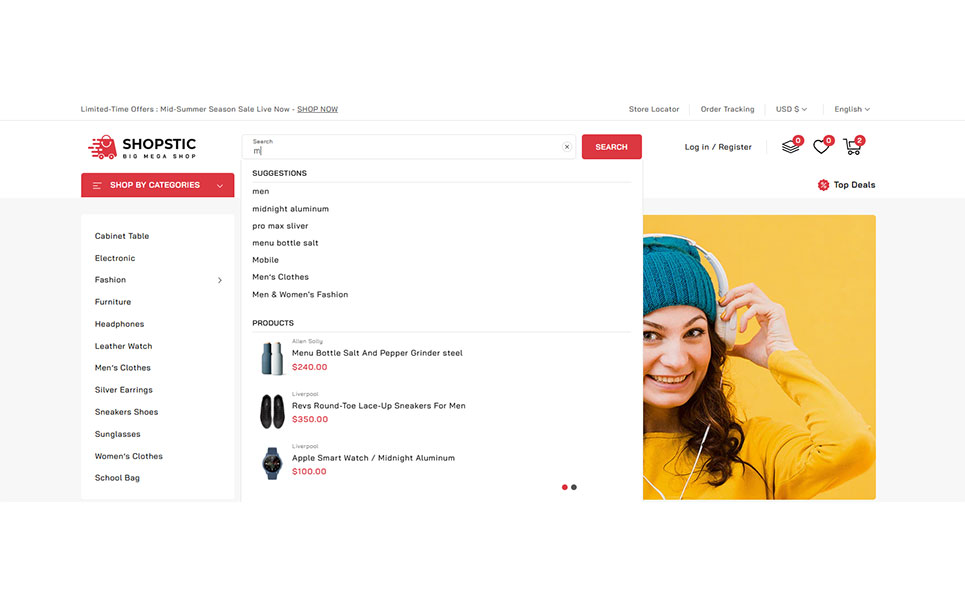
Task: Collapse the Shop By Categories chevron
Action: [x=219, y=185]
